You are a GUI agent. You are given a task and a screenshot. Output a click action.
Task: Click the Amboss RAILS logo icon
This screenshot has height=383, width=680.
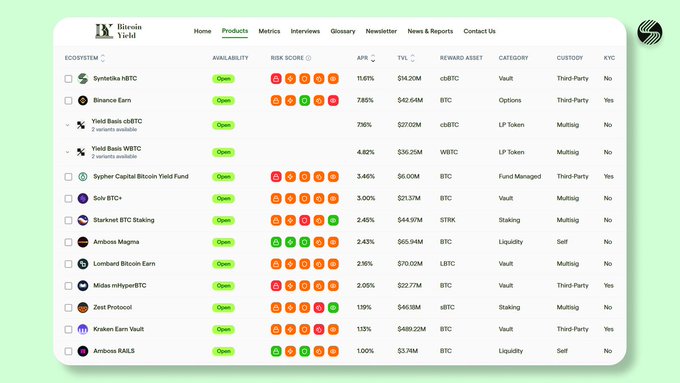tap(83, 351)
